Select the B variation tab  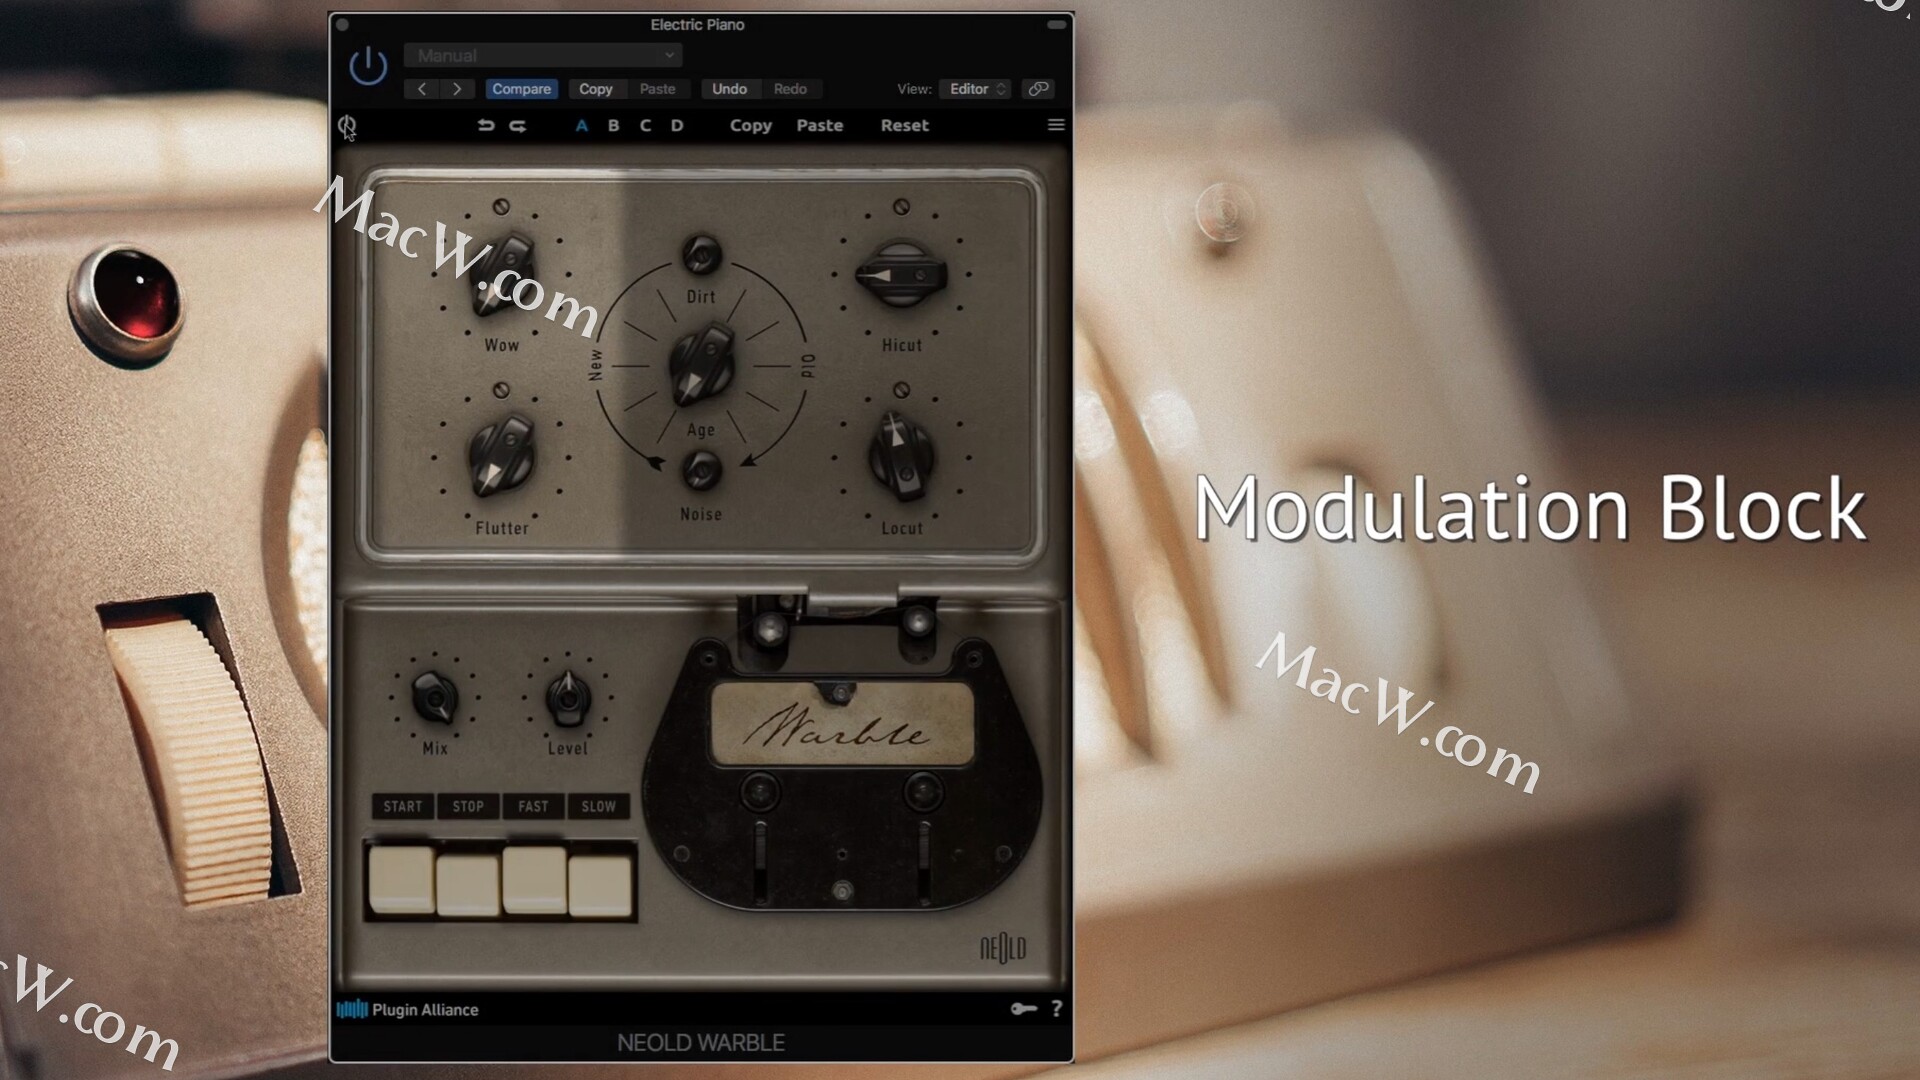click(x=613, y=124)
